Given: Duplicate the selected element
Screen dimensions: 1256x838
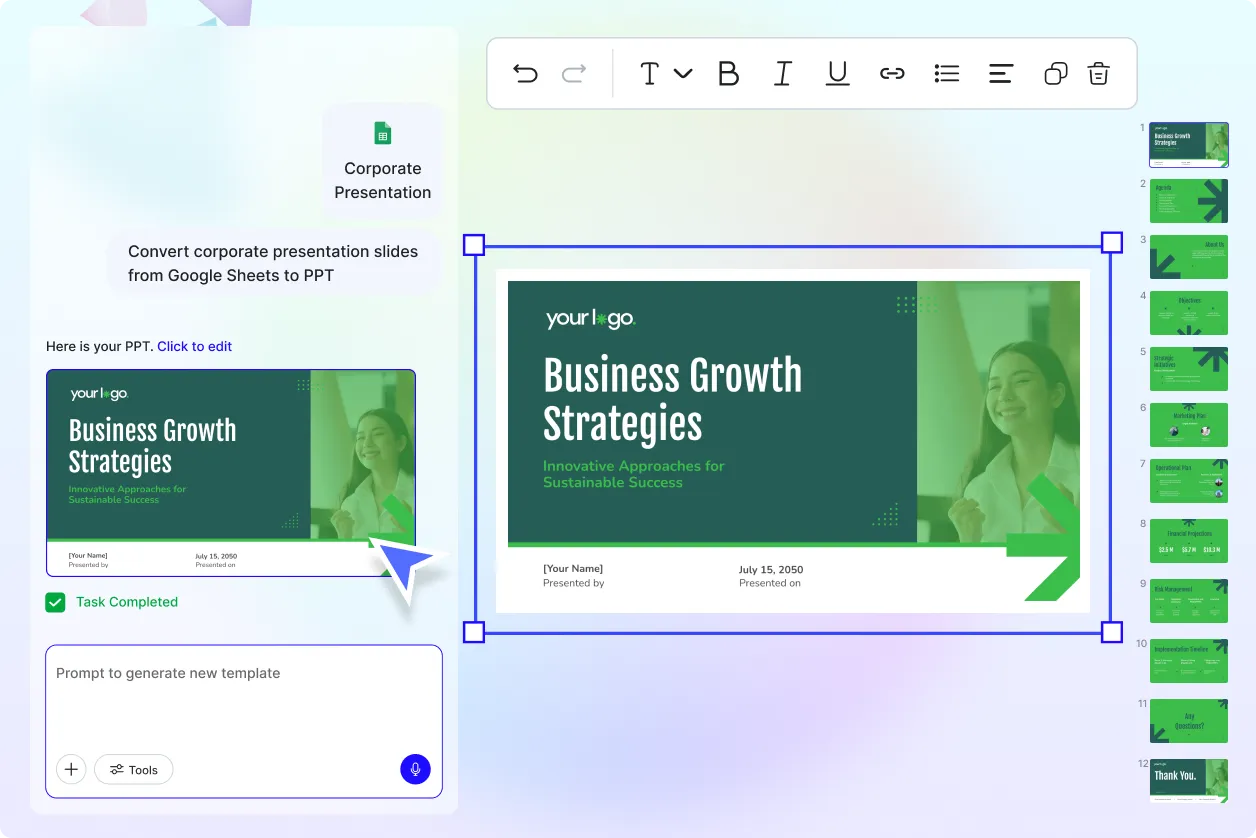Looking at the screenshot, I should [x=1056, y=73].
